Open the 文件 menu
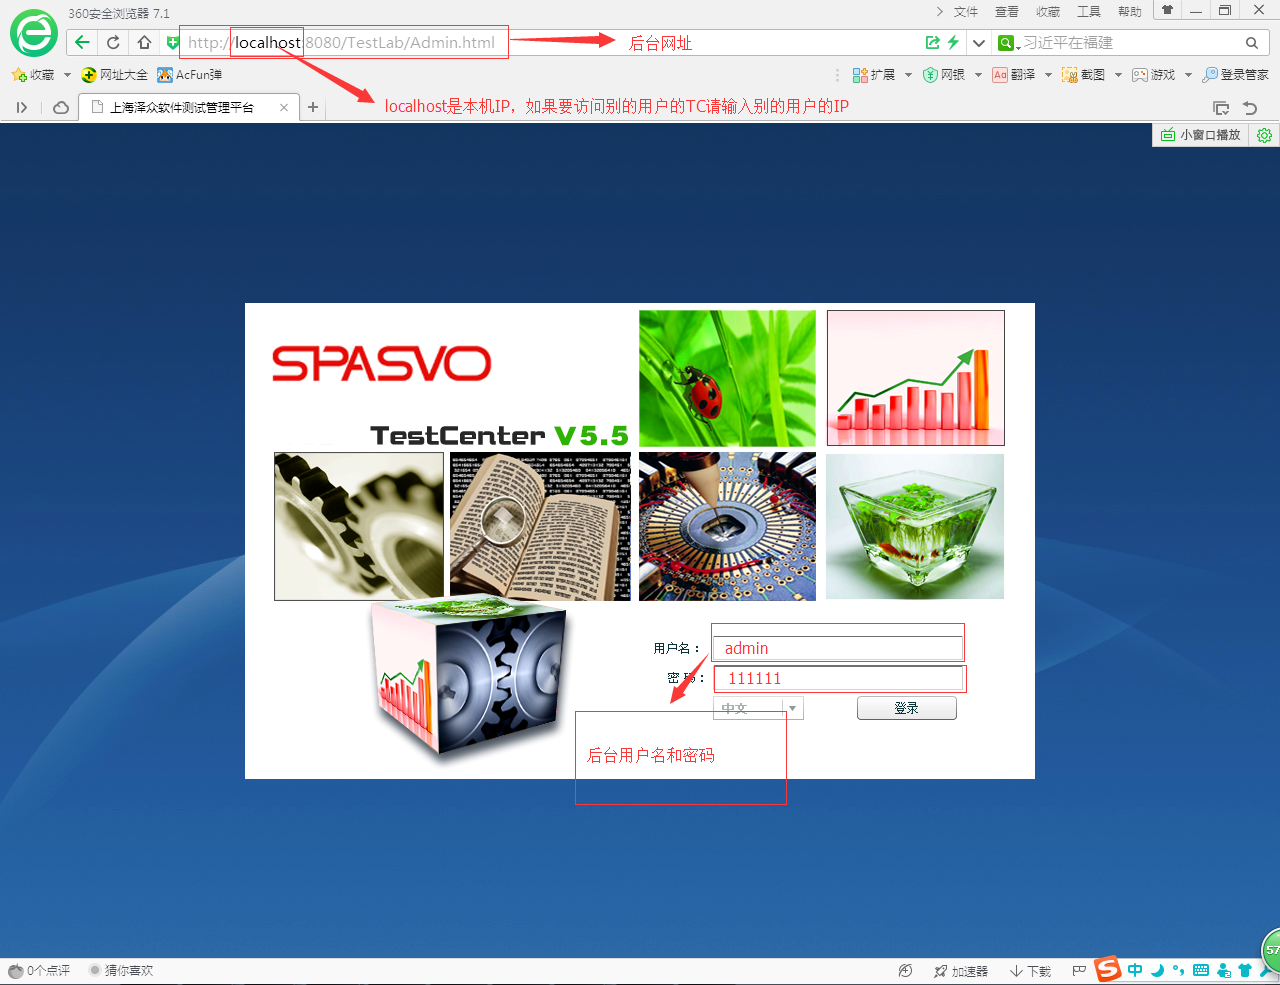This screenshot has width=1280, height=985. pos(966,12)
